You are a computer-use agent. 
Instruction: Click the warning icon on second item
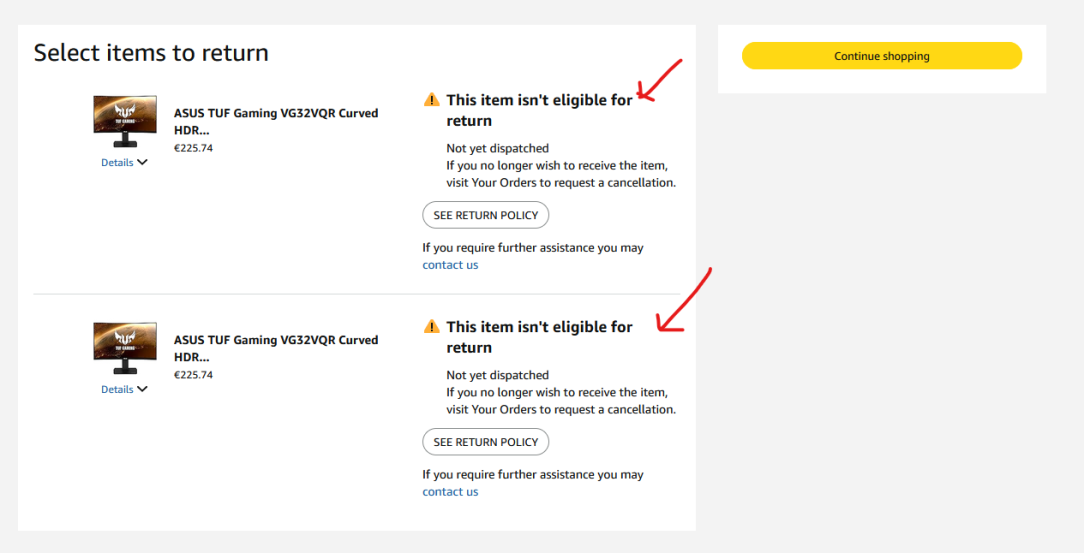point(431,326)
